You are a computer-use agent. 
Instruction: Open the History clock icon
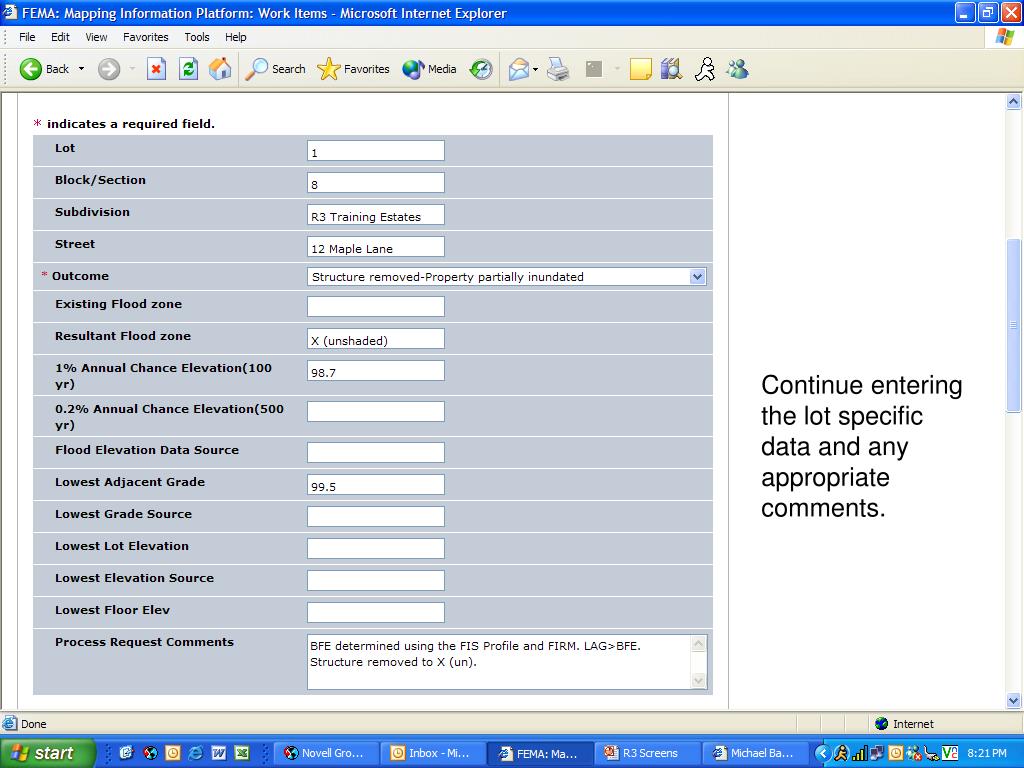[481, 69]
